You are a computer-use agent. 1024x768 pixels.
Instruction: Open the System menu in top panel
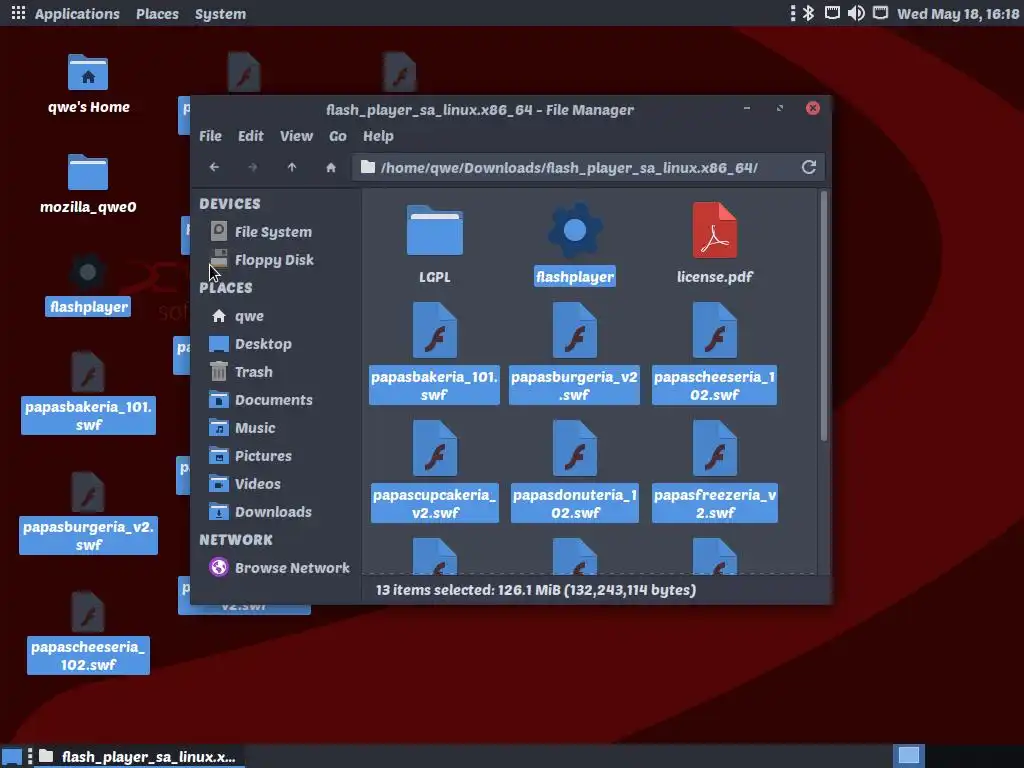(x=220, y=13)
